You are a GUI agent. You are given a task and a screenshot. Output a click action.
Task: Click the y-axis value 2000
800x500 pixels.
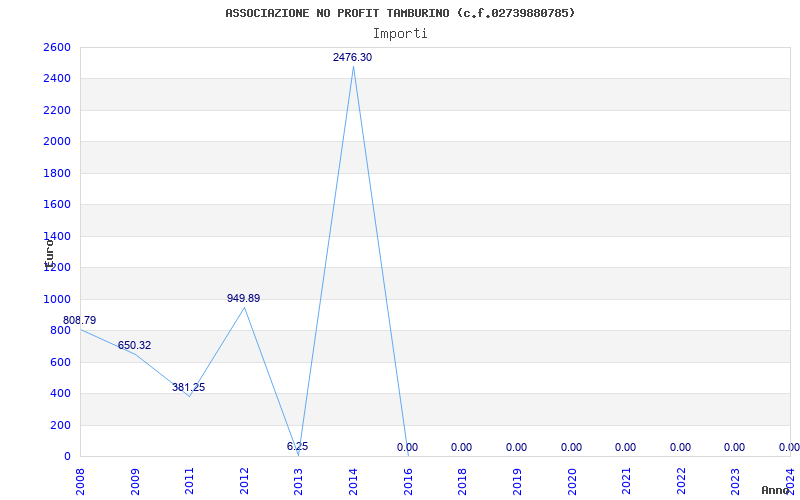(57, 142)
